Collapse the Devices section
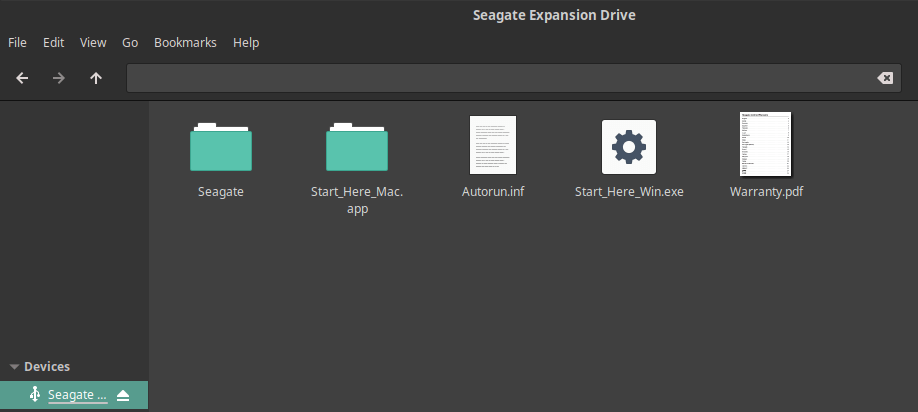Viewport: 918px width, 412px height. tap(15, 367)
